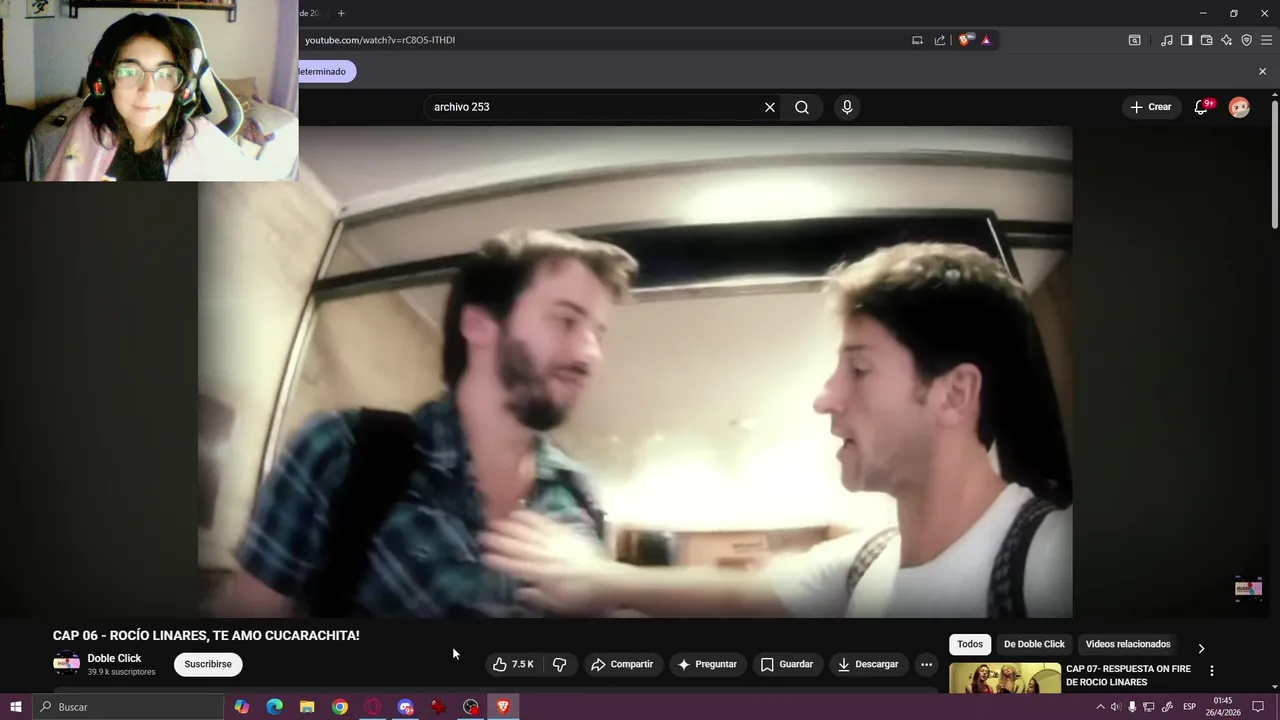Dislike the video
Viewport: 1280px width, 720px height.
click(560, 664)
